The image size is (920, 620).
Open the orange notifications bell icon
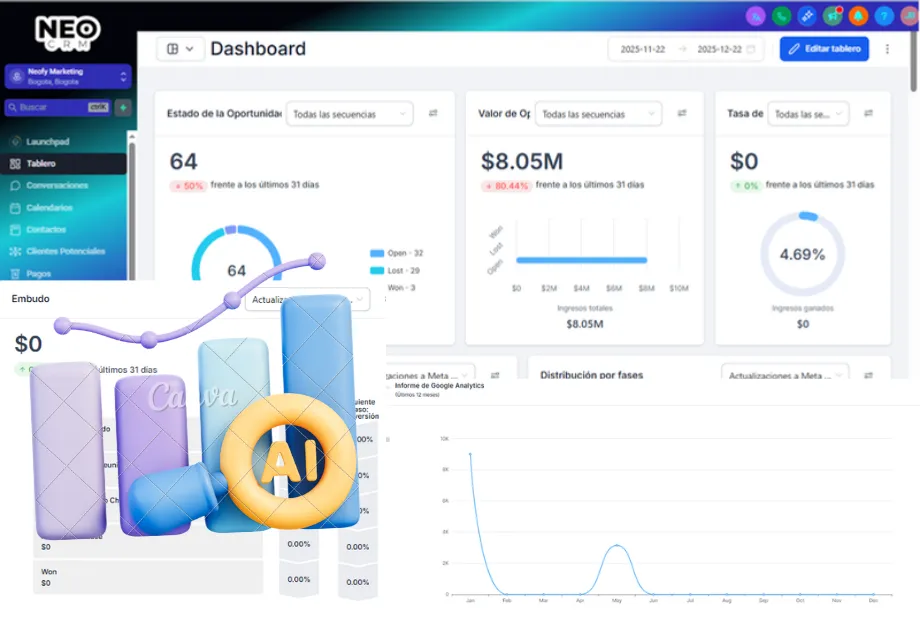coord(858,16)
